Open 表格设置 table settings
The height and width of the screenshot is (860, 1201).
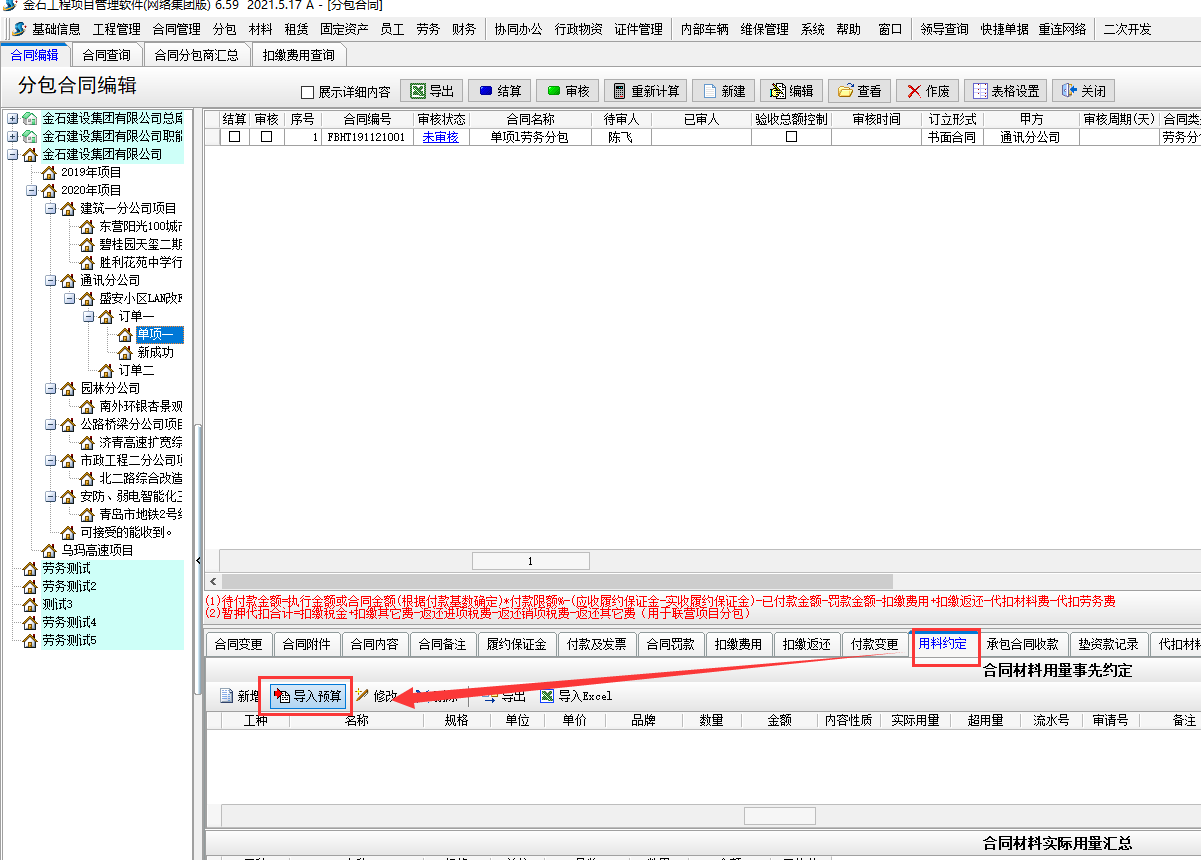(x=1005, y=91)
